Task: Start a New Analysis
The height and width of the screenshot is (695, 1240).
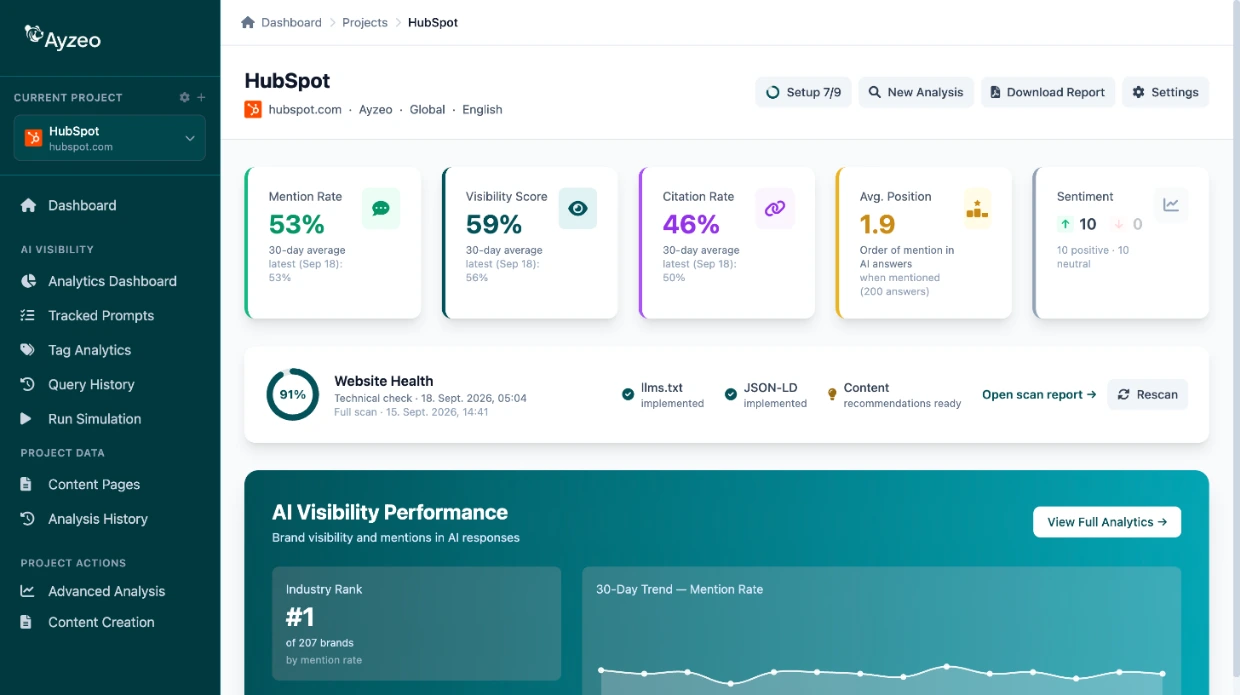Action: (x=916, y=92)
